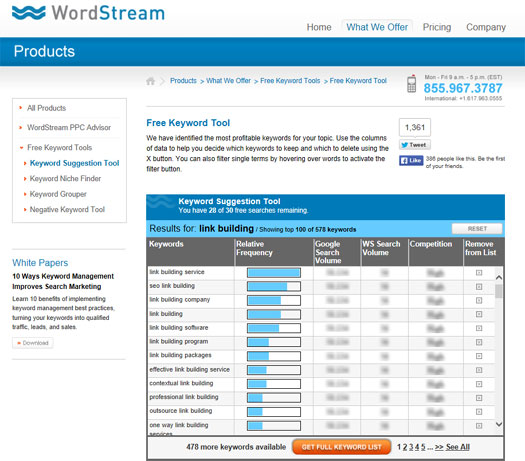Click the Competition column header
This screenshot has height=461, width=525.
click(436, 252)
